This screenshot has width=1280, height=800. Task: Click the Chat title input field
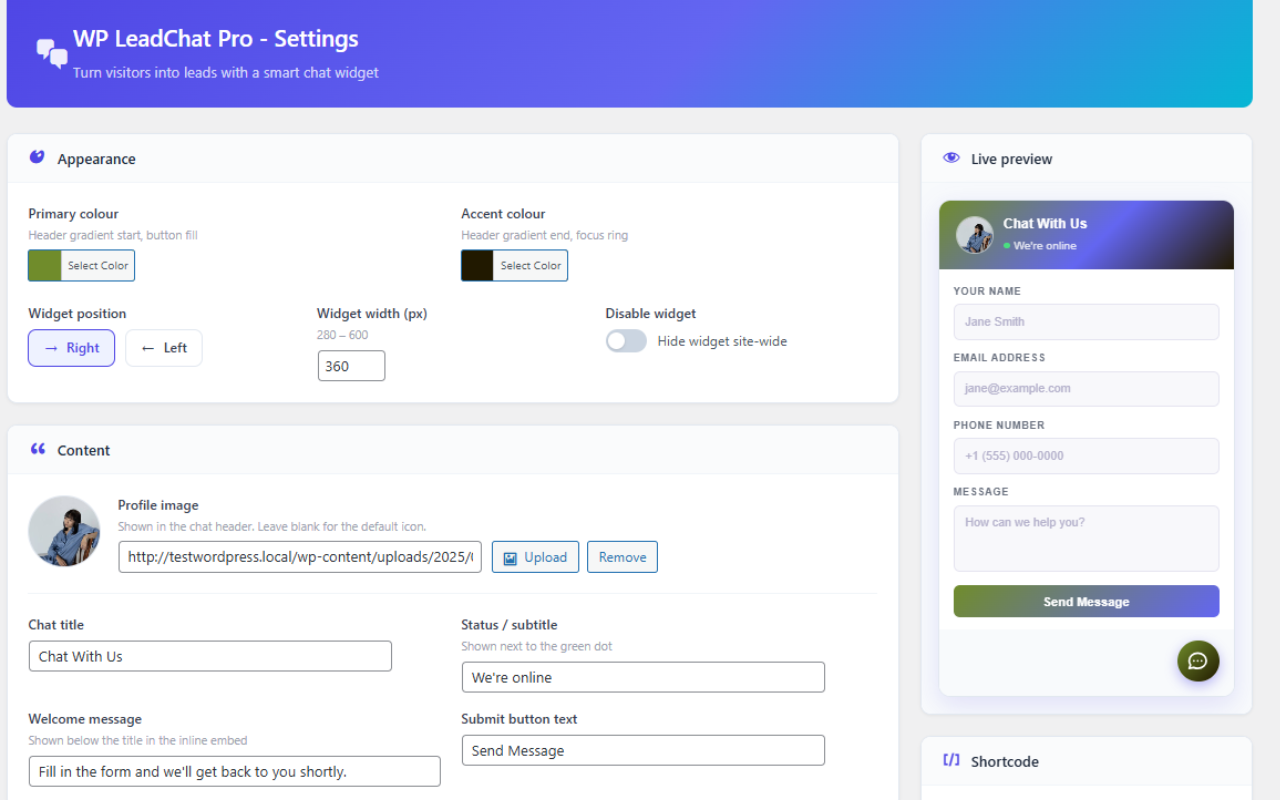pos(210,656)
